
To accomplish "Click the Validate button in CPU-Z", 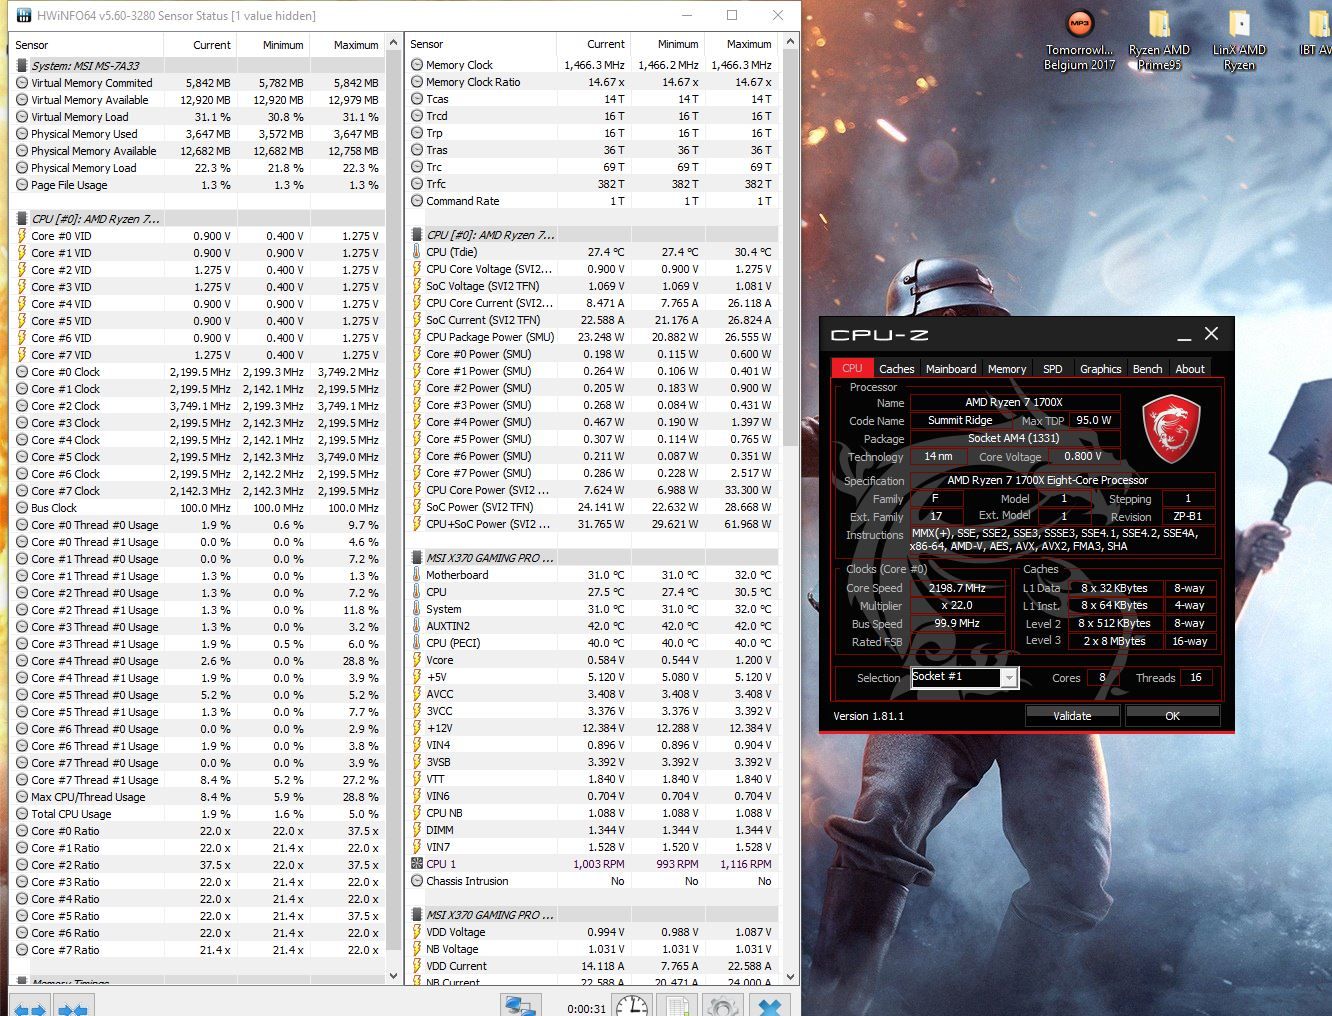I will point(1072,716).
